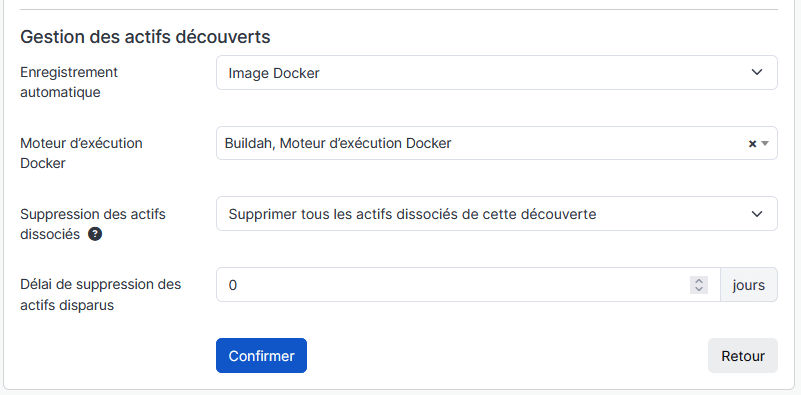Click the chevron in the Image Docker dropdown

point(757,72)
